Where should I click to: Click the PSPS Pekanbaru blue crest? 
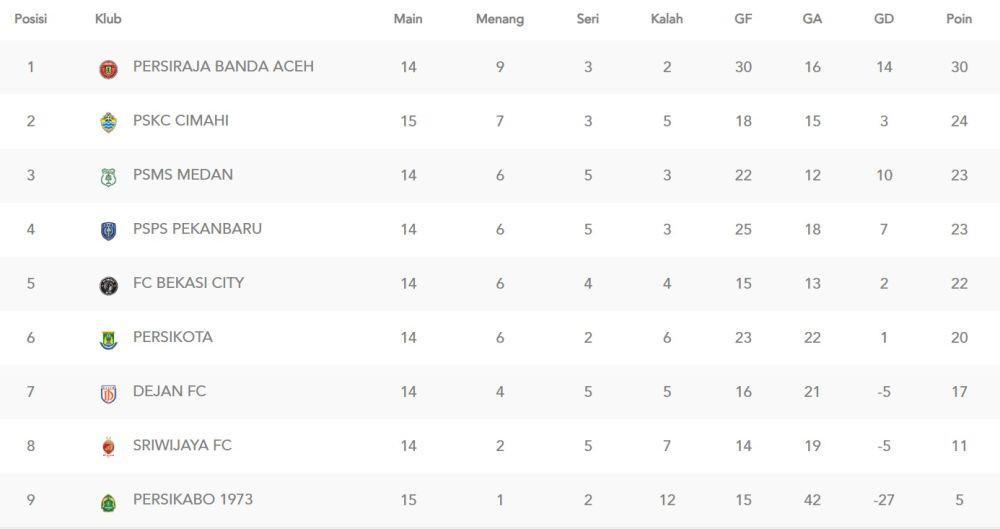tap(108, 231)
